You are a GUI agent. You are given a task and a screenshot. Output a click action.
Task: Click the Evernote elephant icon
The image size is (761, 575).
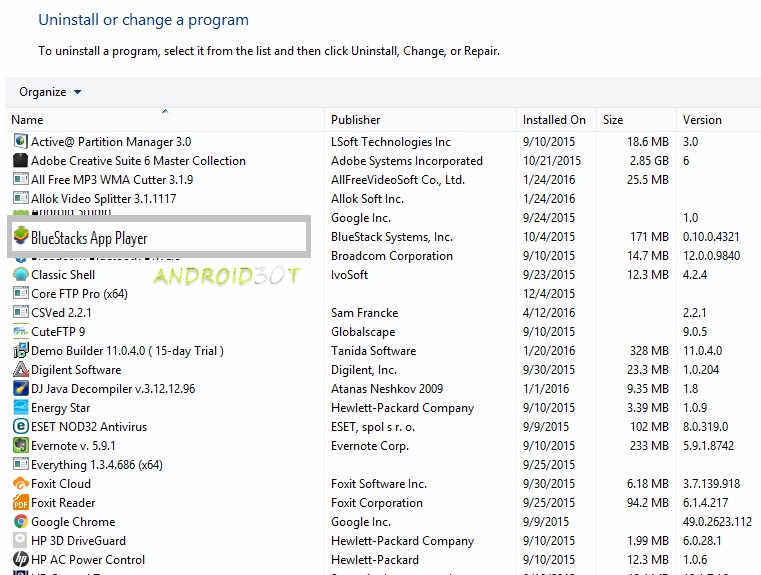pos(20,445)
